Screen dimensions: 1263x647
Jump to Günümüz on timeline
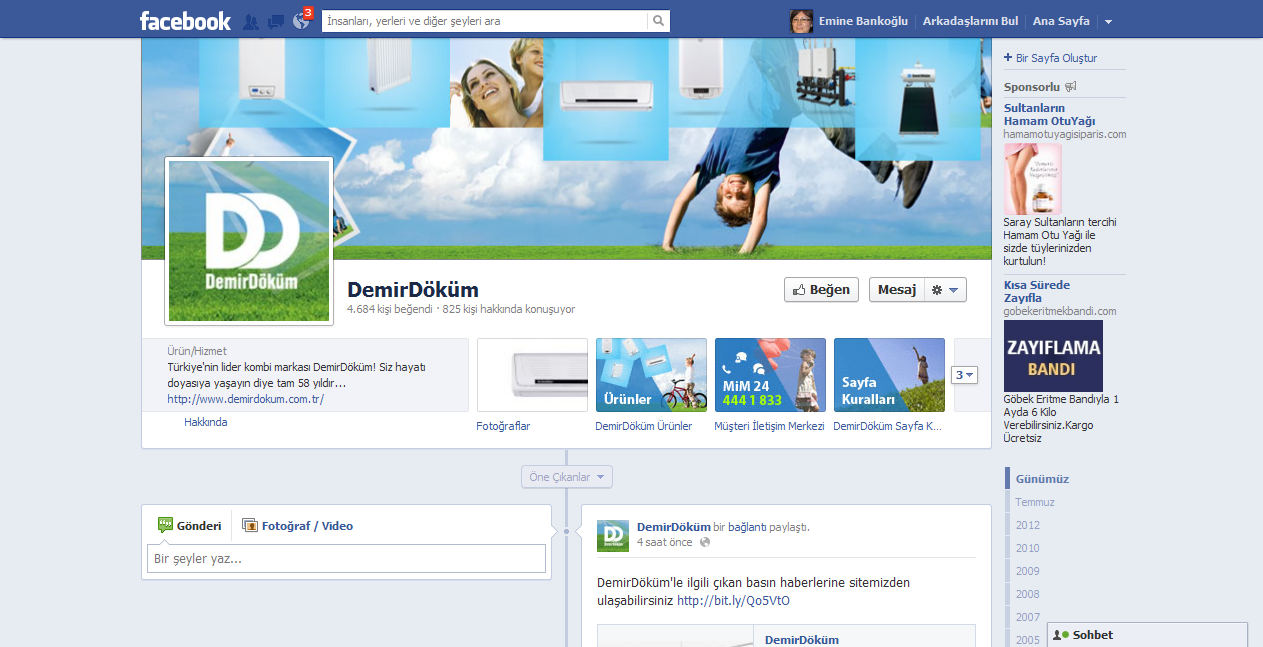(1043, 479)
